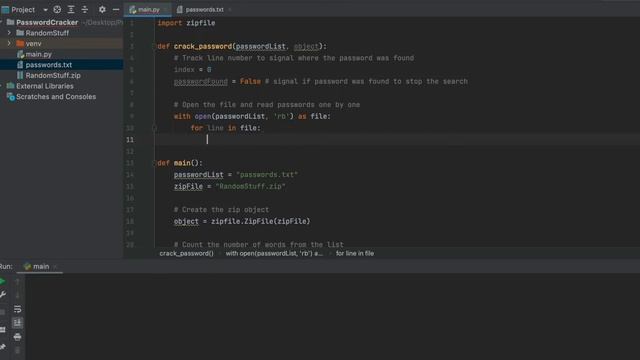Image resolution: width=640 pixels, height=360 pixels.
Task: Expand the venv folder chevron
Action: point(9,43)
